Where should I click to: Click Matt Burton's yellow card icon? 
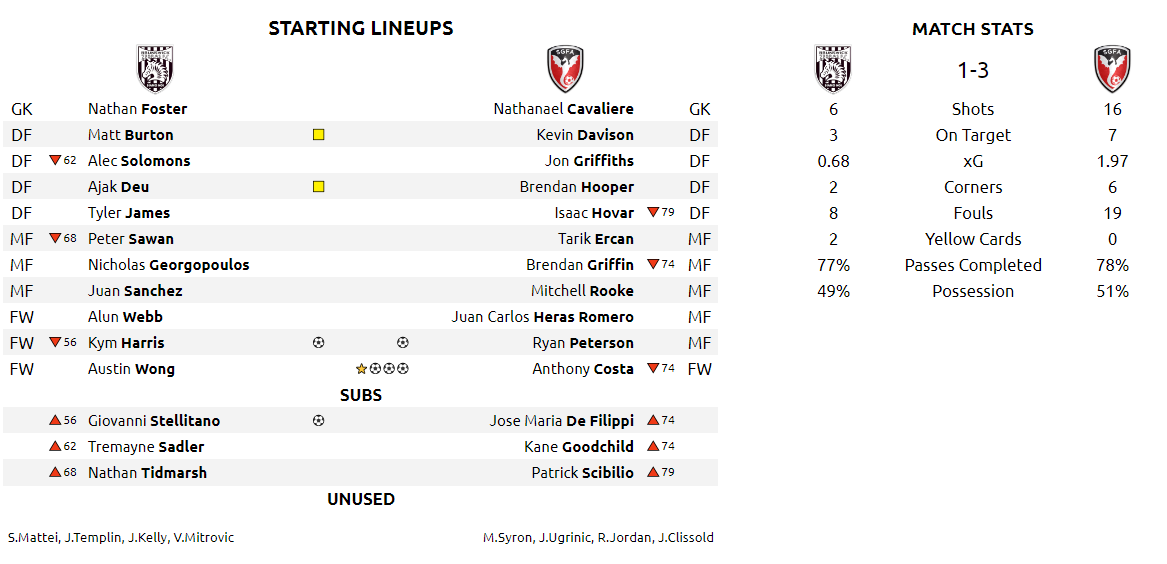coord(319,135)
